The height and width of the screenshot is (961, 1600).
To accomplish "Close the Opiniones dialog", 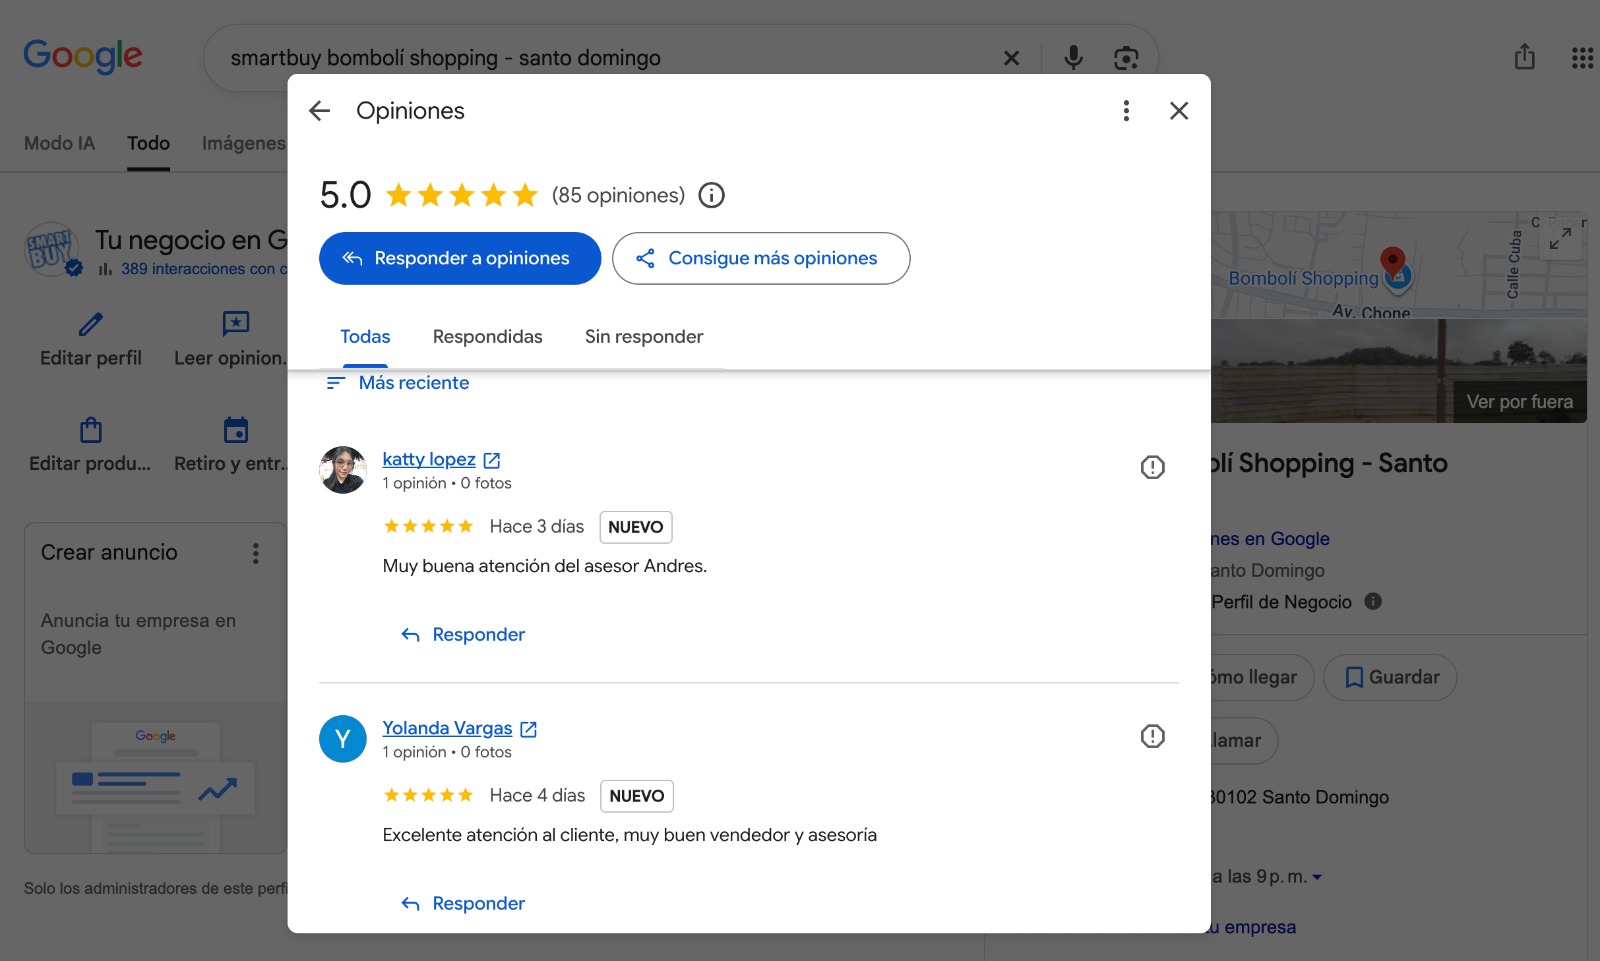I will [x=1179, y=111].
